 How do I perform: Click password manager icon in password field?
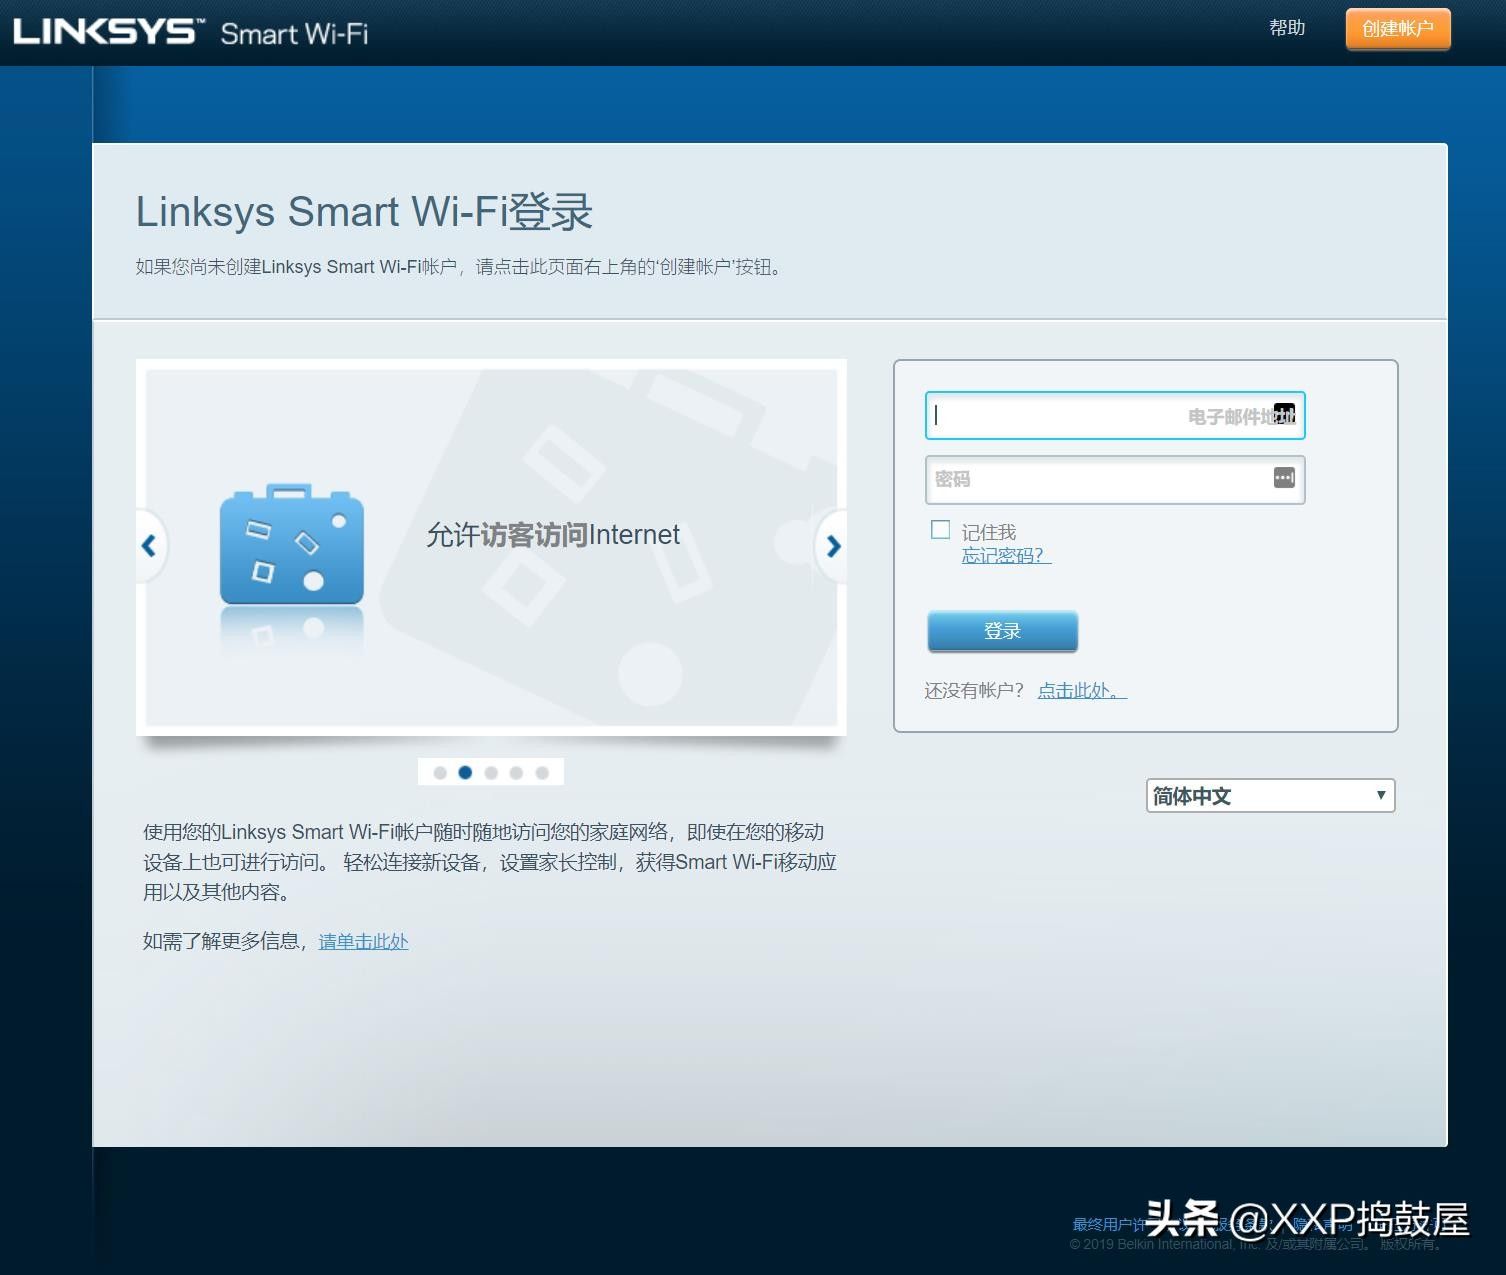(1284, 478)
